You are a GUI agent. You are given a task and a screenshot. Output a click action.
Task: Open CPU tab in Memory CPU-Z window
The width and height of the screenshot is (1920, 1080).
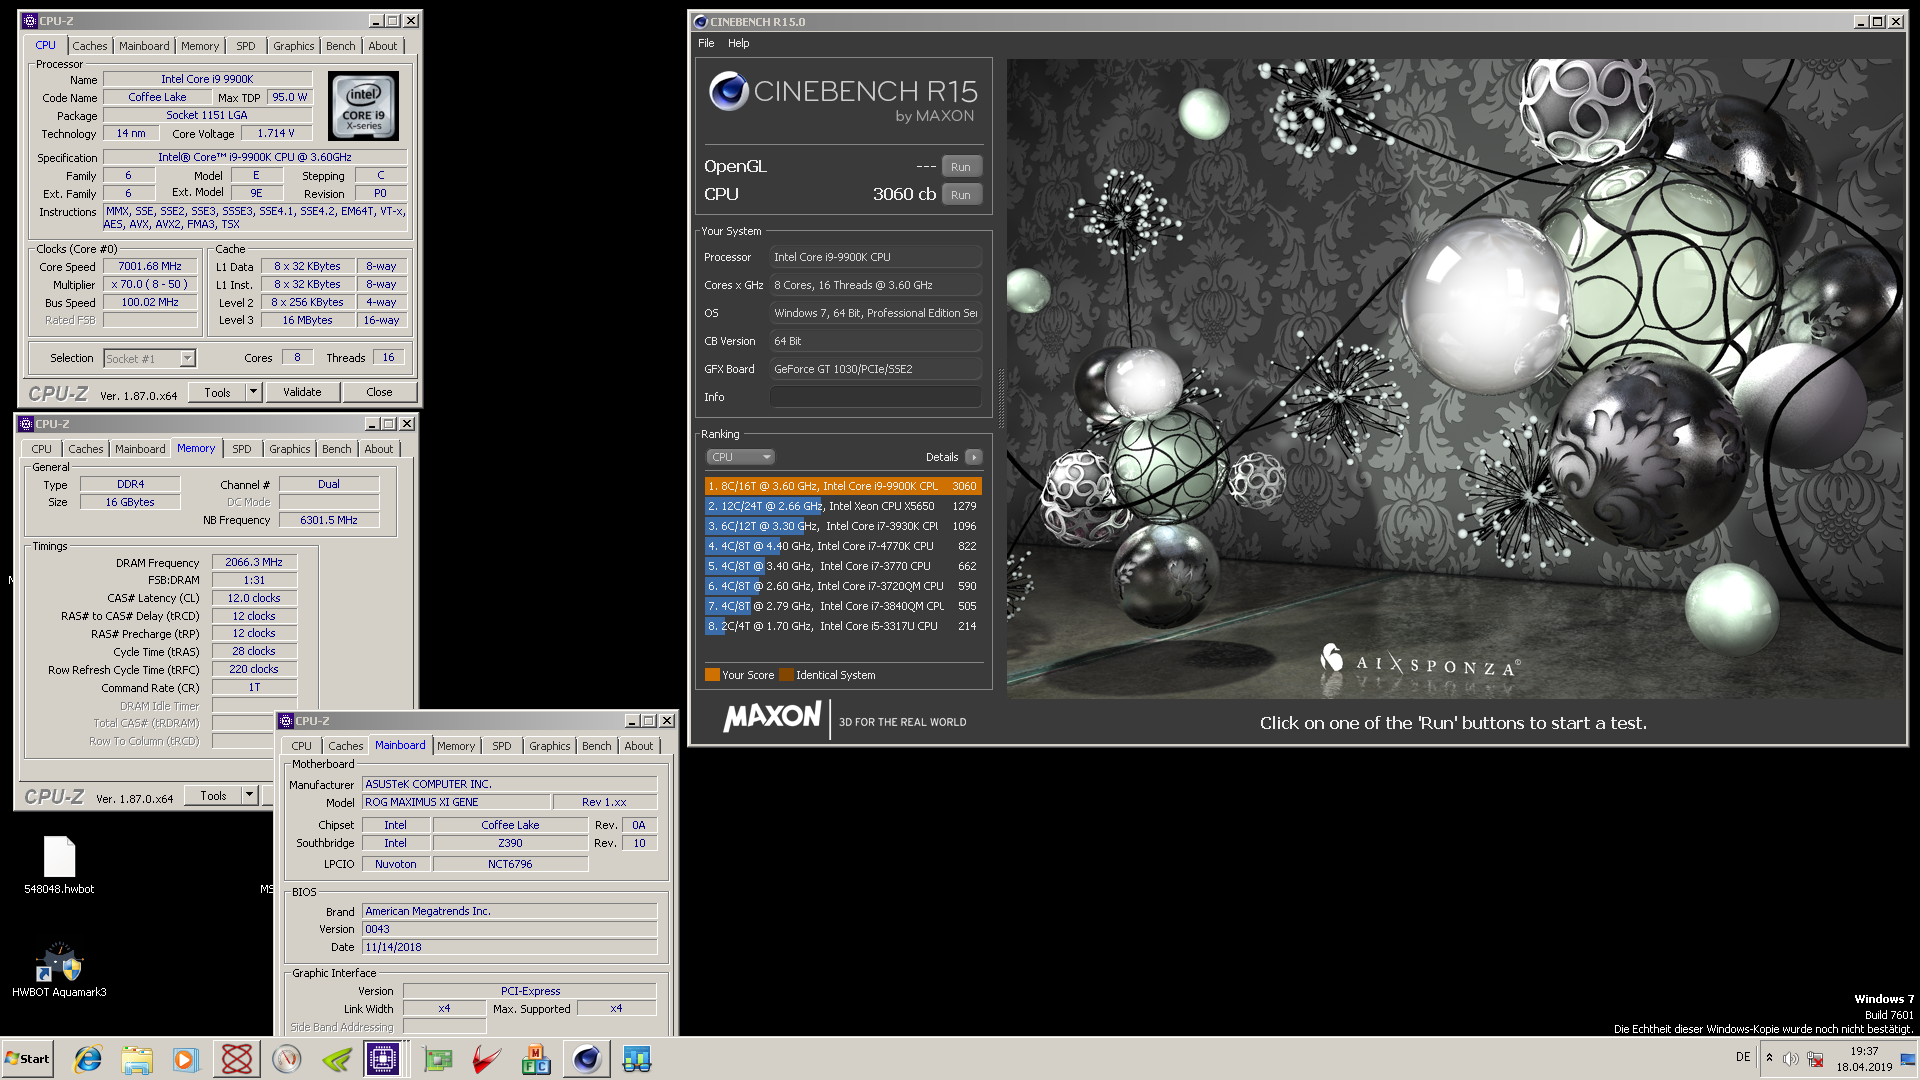point(42,449)
